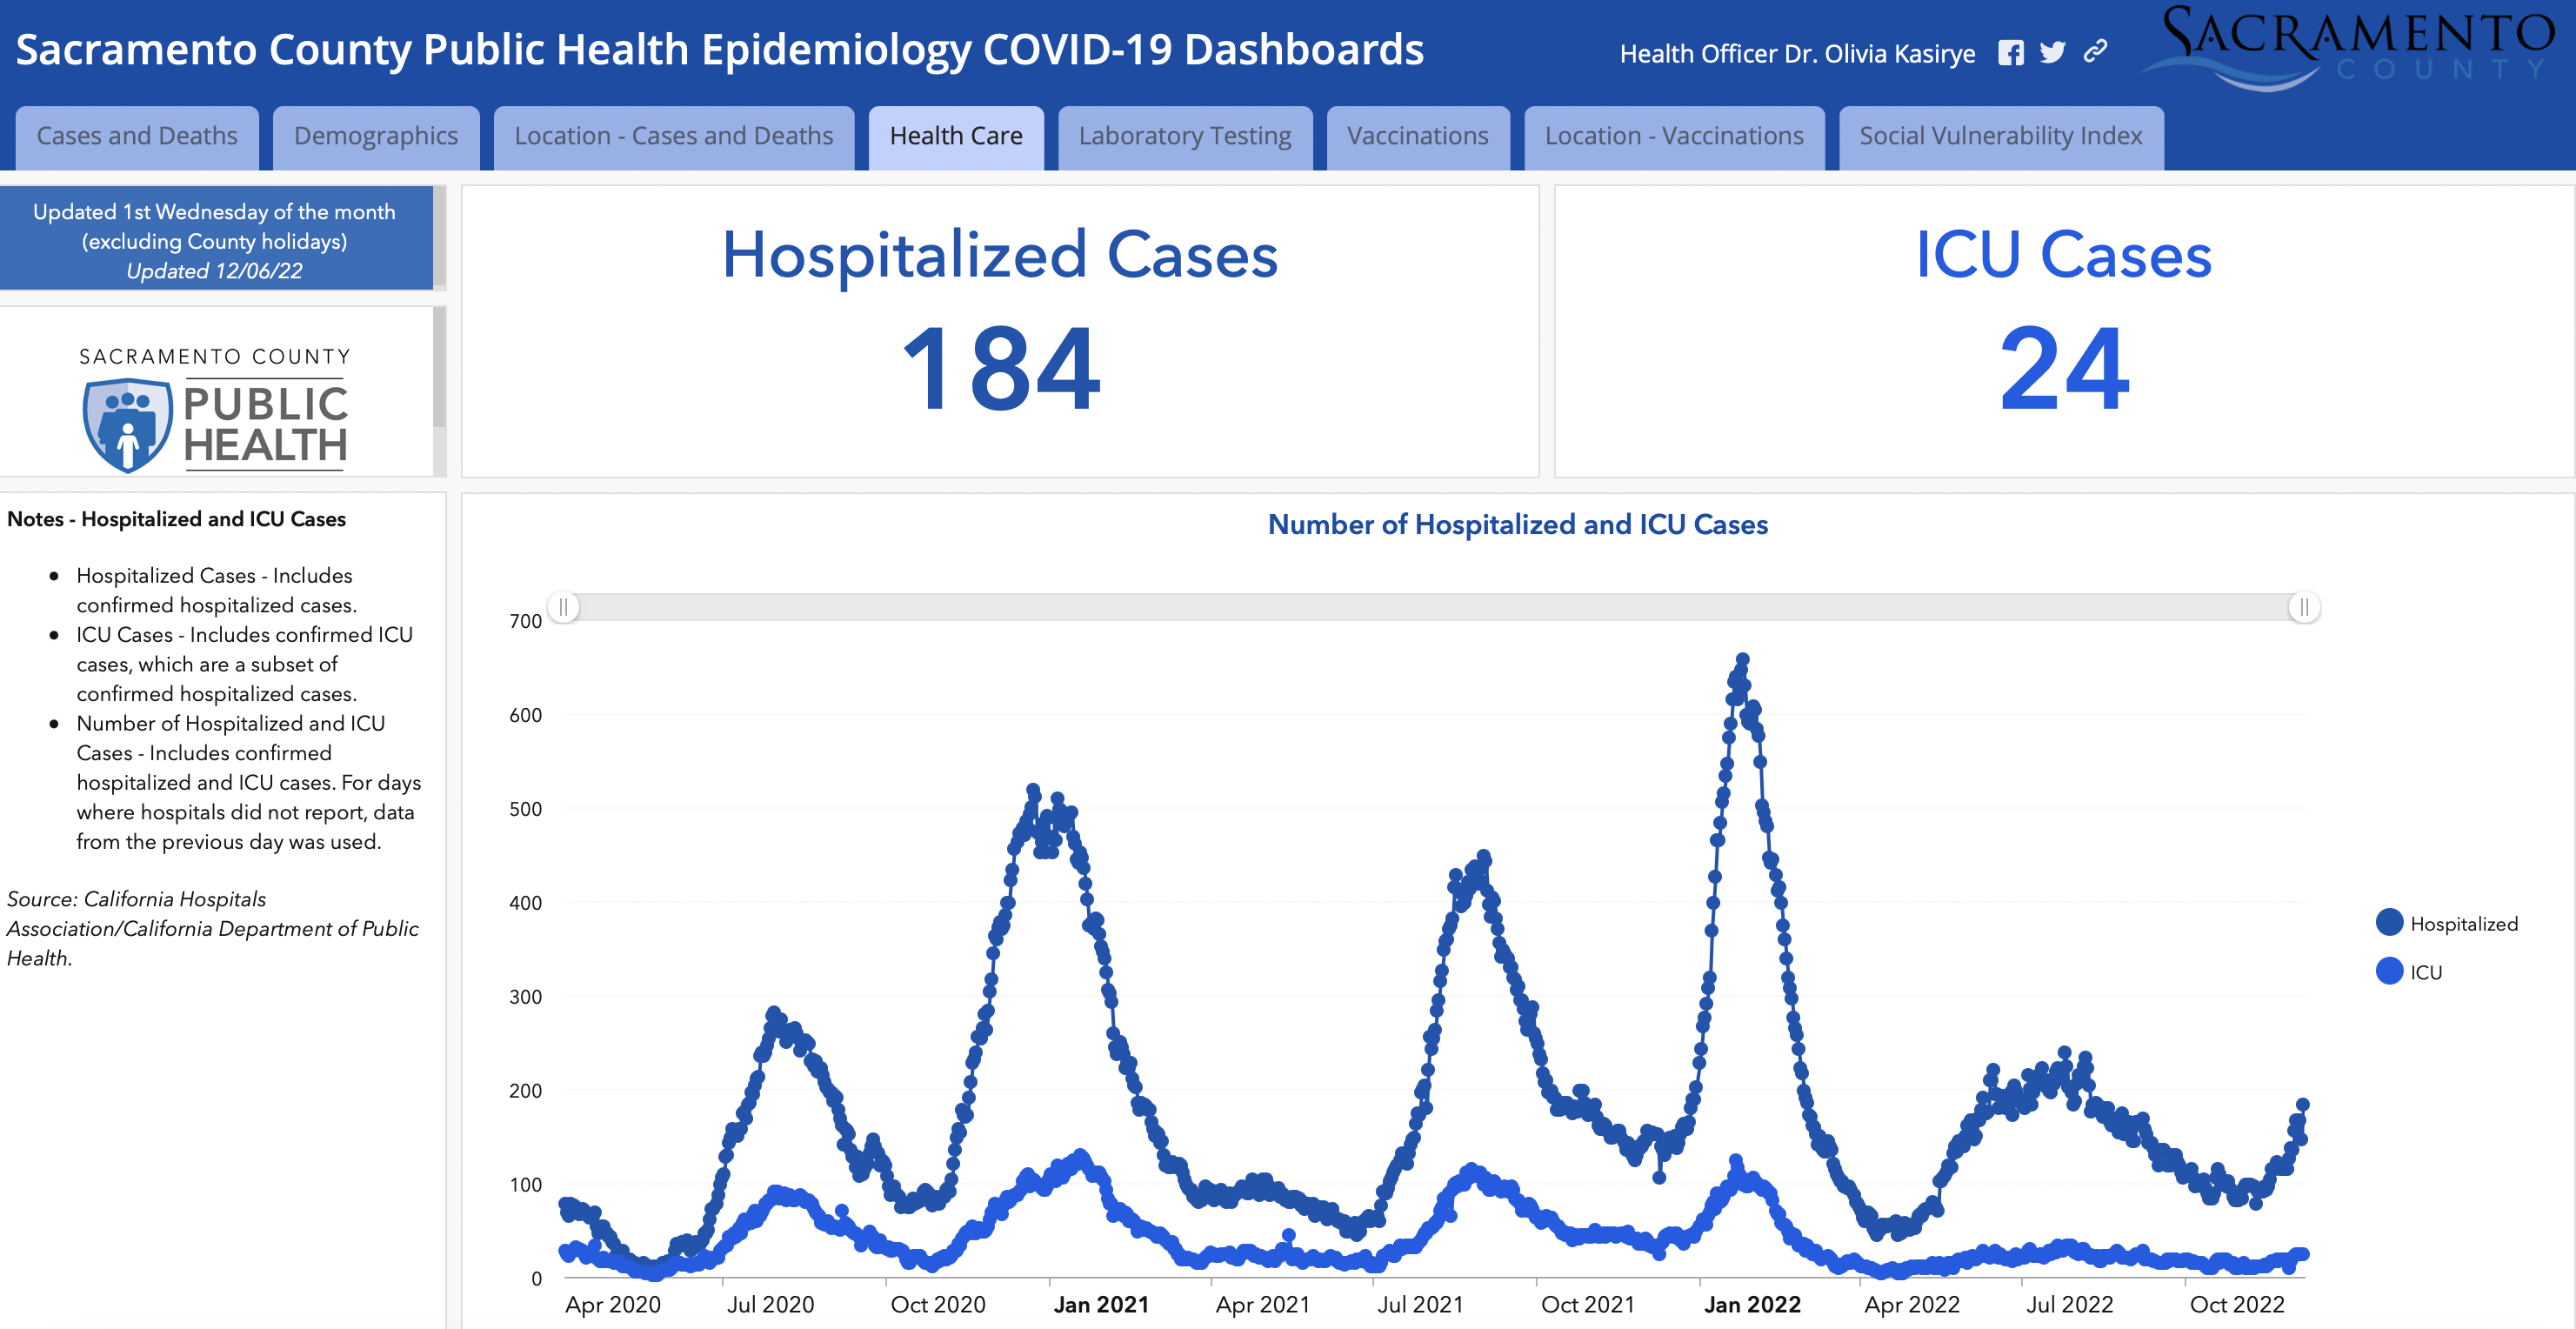Select Location - Vaccinations tab

tap(1674, 137)
